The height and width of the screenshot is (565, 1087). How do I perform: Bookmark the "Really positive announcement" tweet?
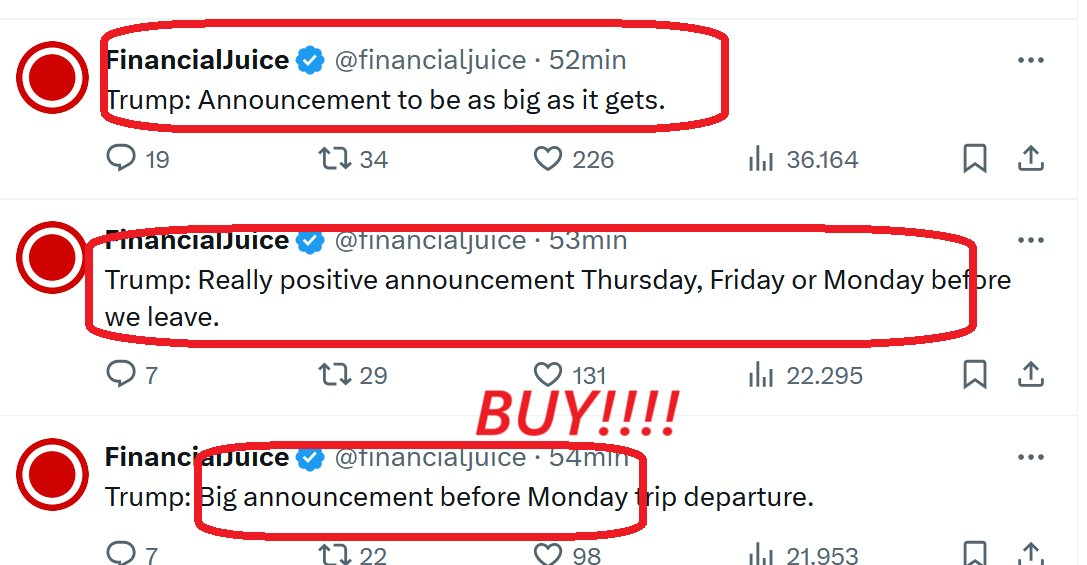(x=974, y=375)
